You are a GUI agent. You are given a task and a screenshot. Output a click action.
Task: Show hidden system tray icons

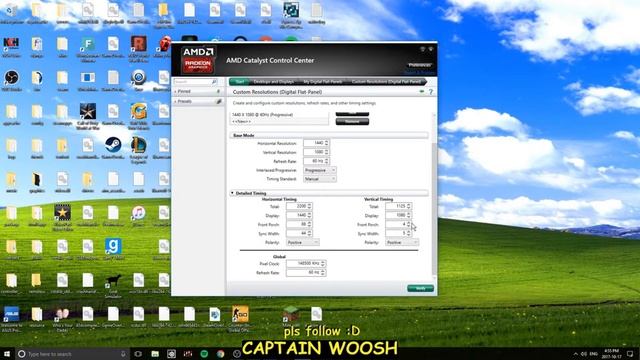point(576,354)
